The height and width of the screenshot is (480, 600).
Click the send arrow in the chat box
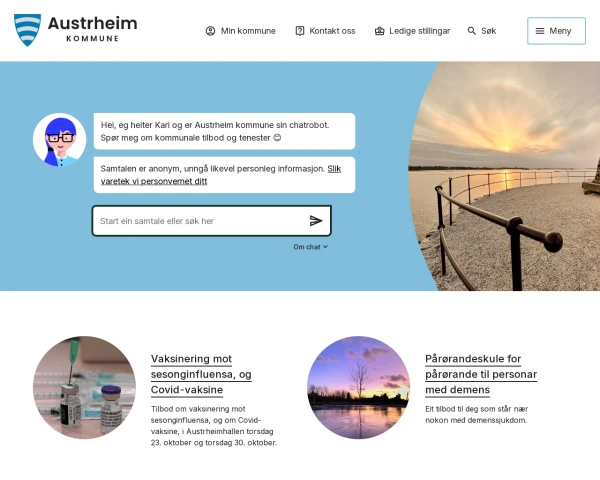click(x=316, y=220)
